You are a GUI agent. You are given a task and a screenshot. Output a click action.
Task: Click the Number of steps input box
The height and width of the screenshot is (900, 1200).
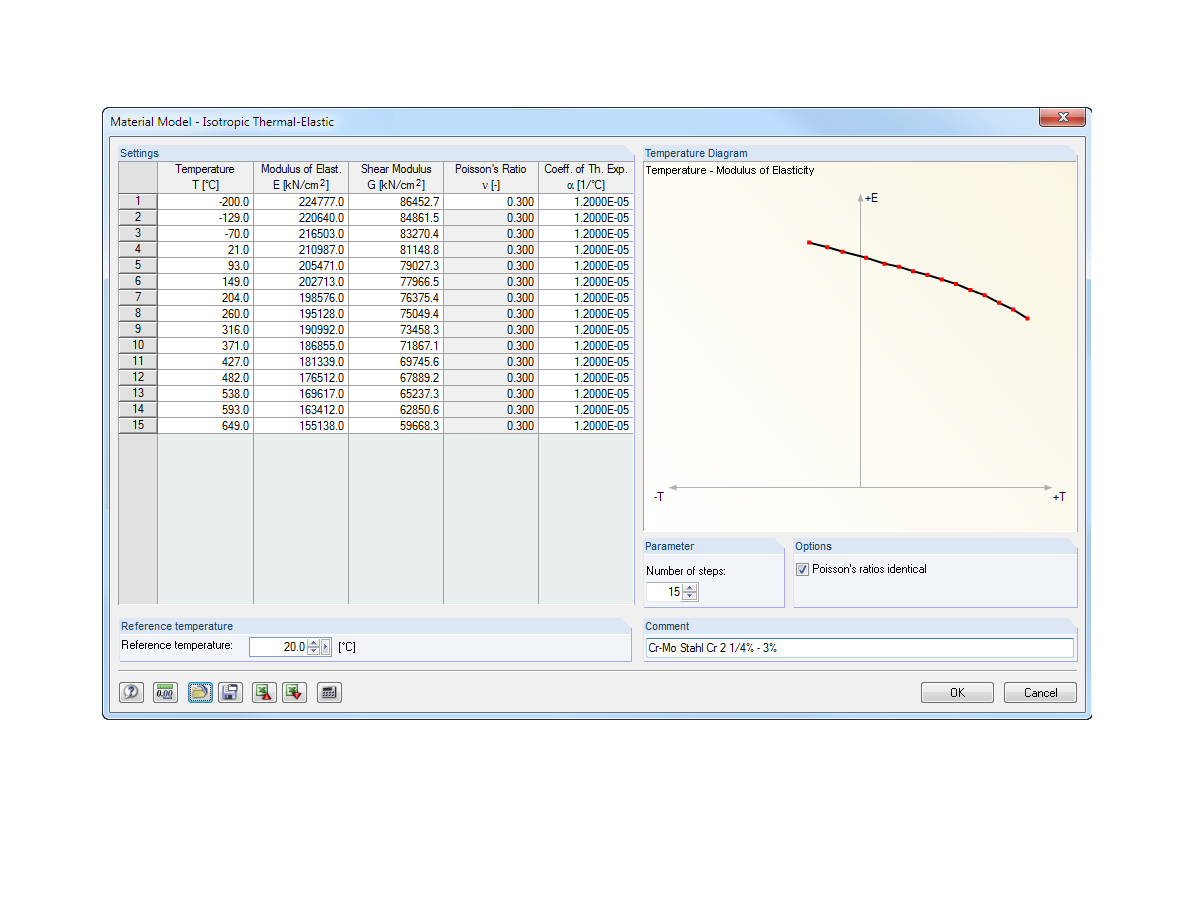(670, 592)
